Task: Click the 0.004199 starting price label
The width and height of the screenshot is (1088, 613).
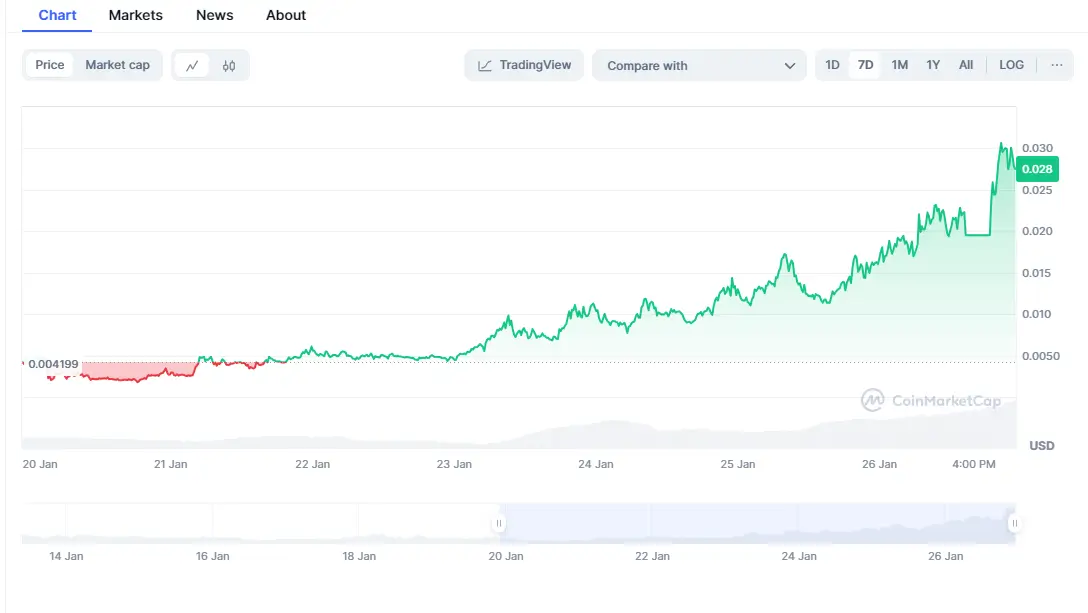Action: tap(53, 364)
